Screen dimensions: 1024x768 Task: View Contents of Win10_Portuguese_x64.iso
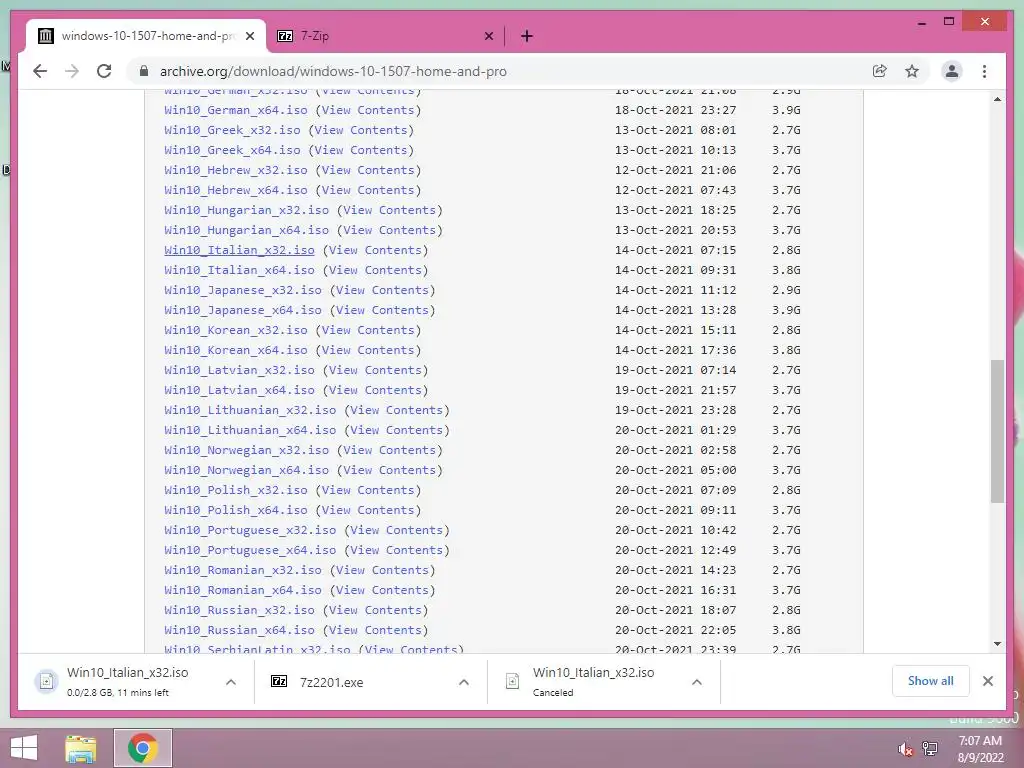(x=397, y=550)
